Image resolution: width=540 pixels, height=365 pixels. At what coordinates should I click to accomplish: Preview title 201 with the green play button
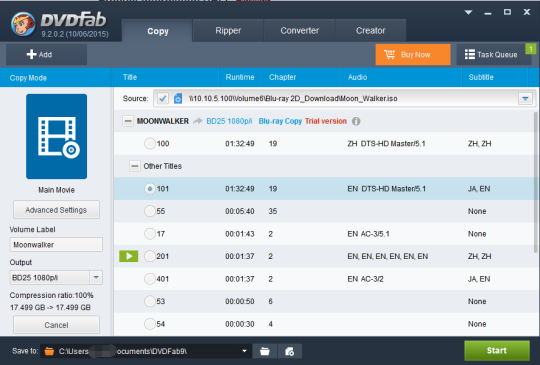(x=128, y=256)
